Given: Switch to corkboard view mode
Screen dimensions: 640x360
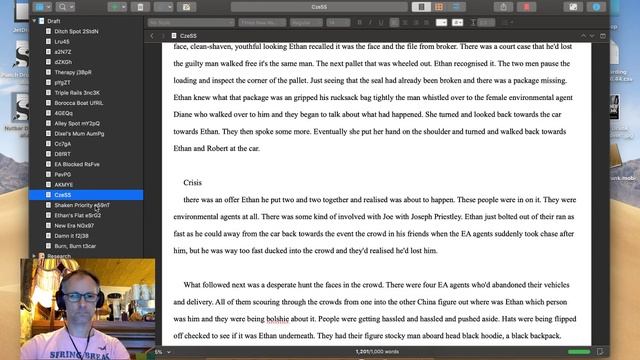Looking at the screenshot, I should [439, 7].
